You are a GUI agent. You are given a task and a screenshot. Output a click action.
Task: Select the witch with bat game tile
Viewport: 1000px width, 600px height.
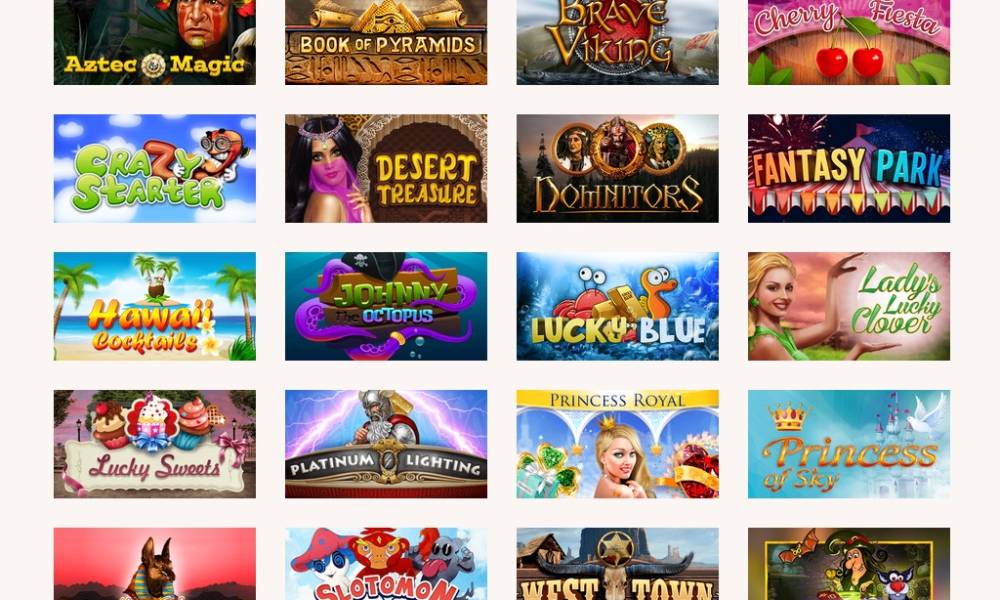click(849, 564)
